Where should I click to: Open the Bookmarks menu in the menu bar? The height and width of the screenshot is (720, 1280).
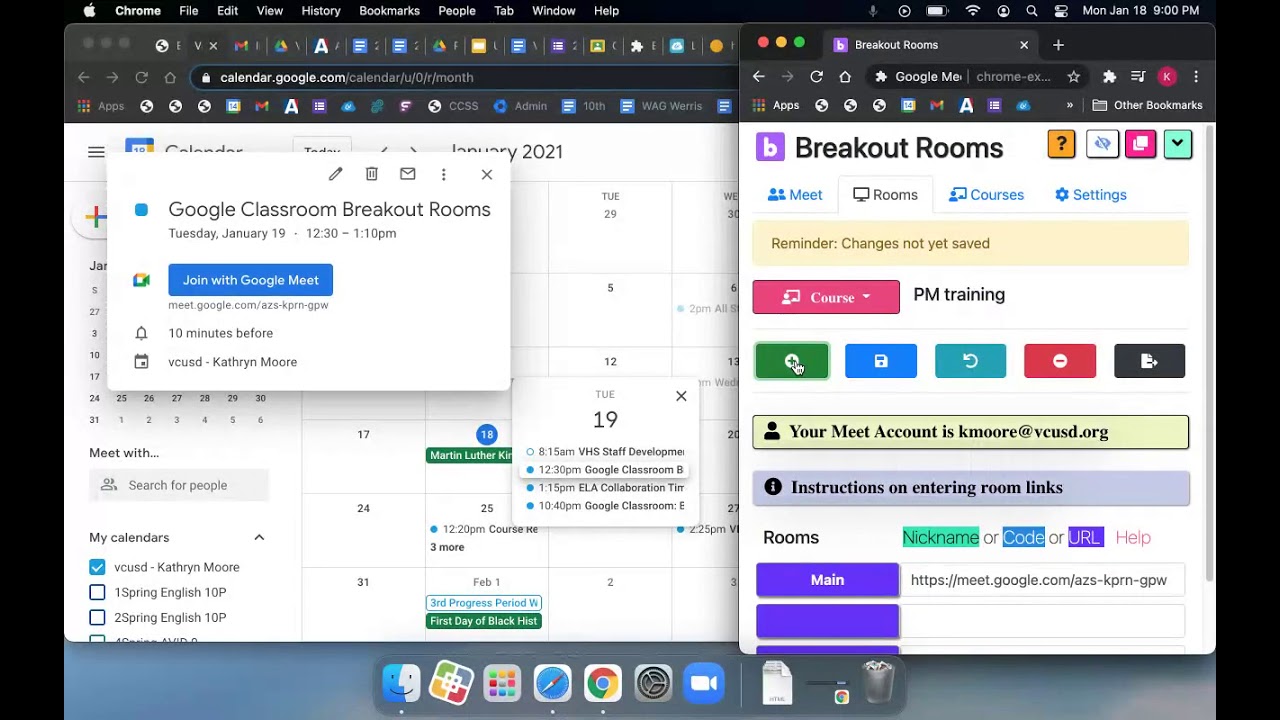coord(389,11)
